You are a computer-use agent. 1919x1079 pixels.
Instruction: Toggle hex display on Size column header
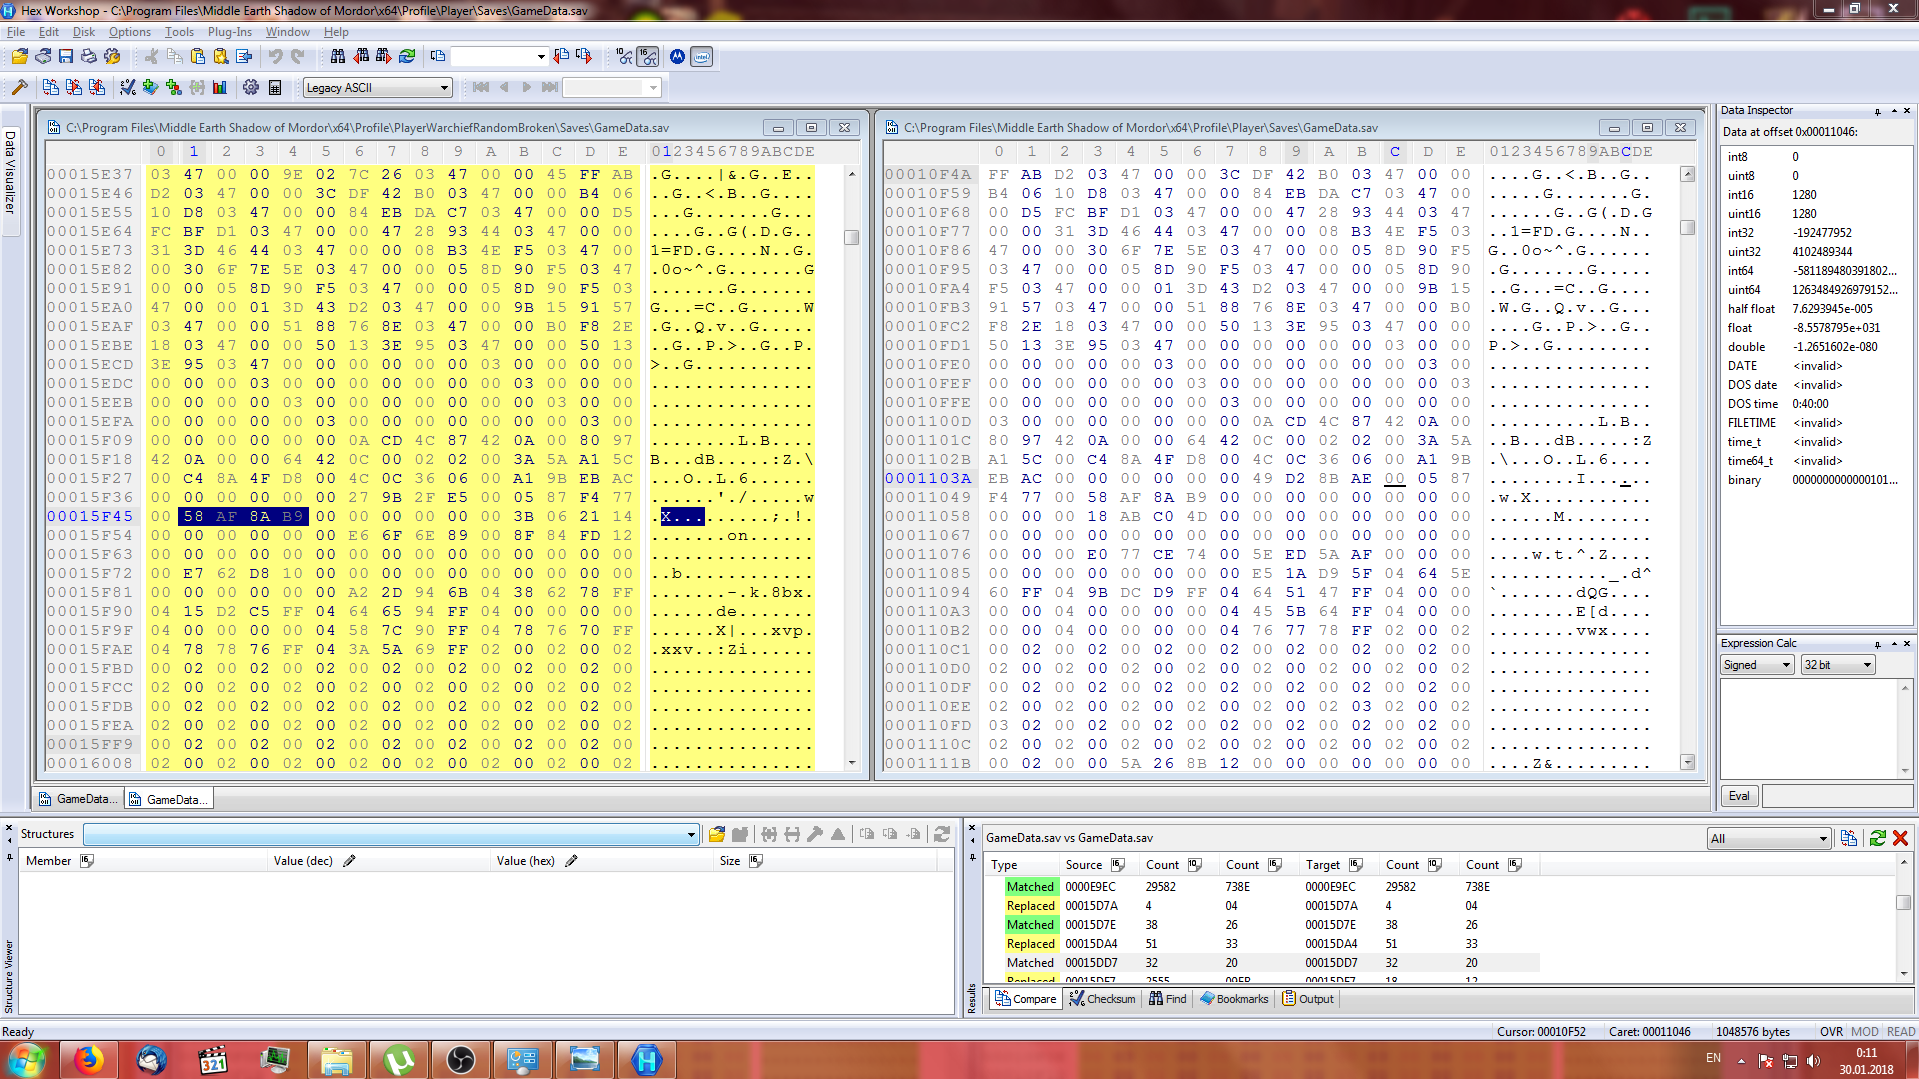756,861
